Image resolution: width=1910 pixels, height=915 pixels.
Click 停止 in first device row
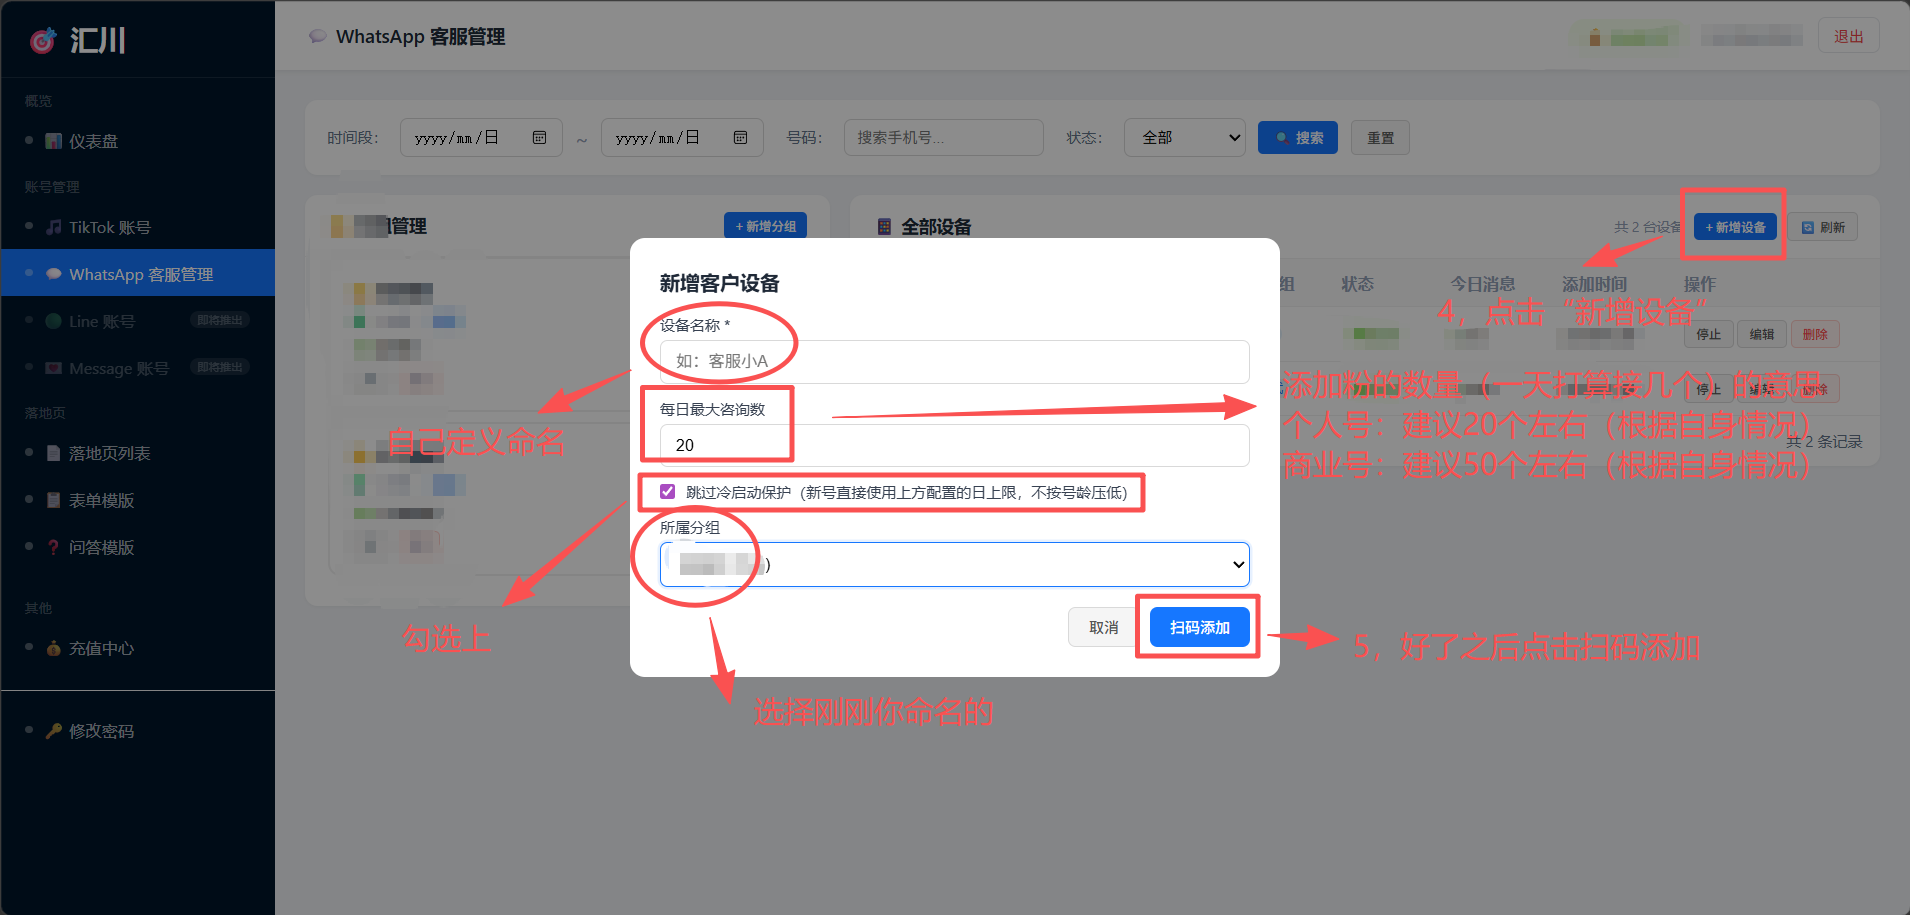[1708, 334]
